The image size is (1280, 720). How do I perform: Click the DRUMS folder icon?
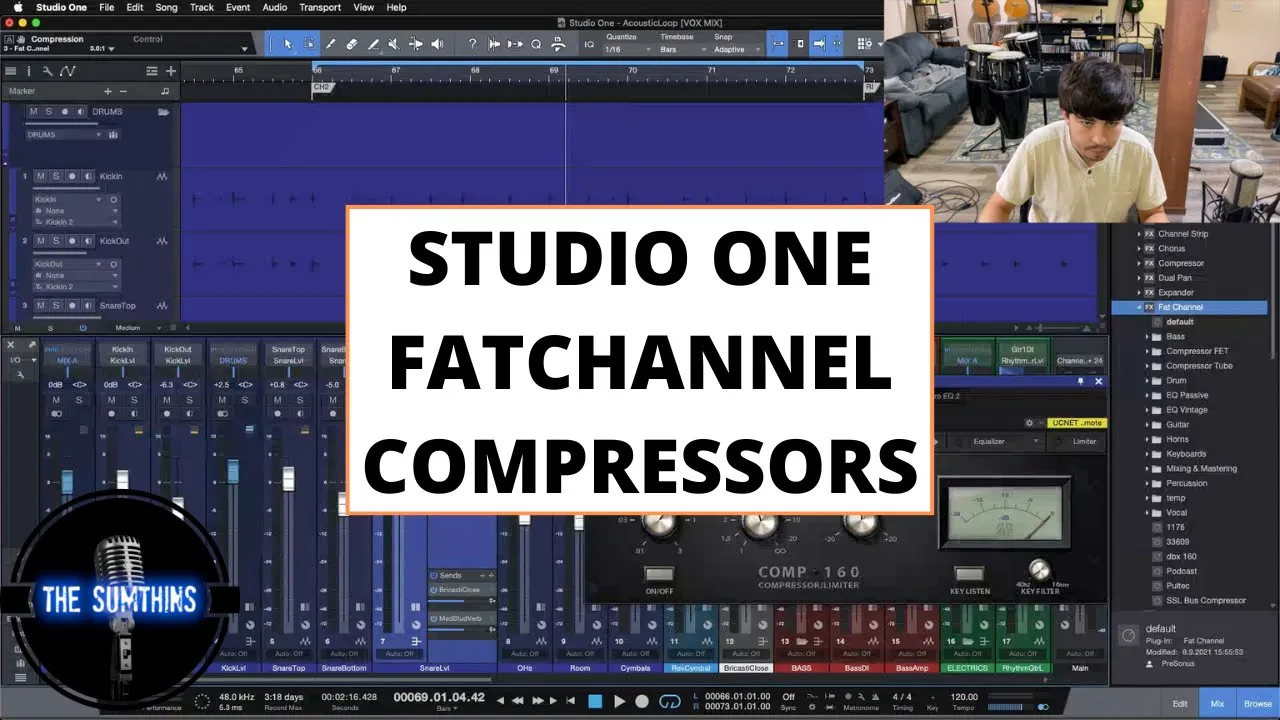[x=163, y=112]
